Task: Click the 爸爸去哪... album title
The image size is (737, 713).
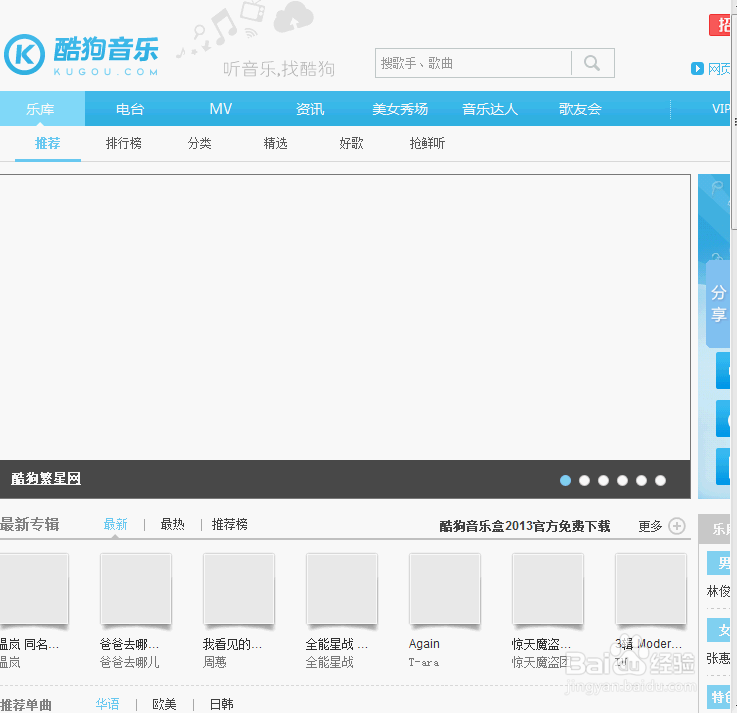Action: point(129,644)
